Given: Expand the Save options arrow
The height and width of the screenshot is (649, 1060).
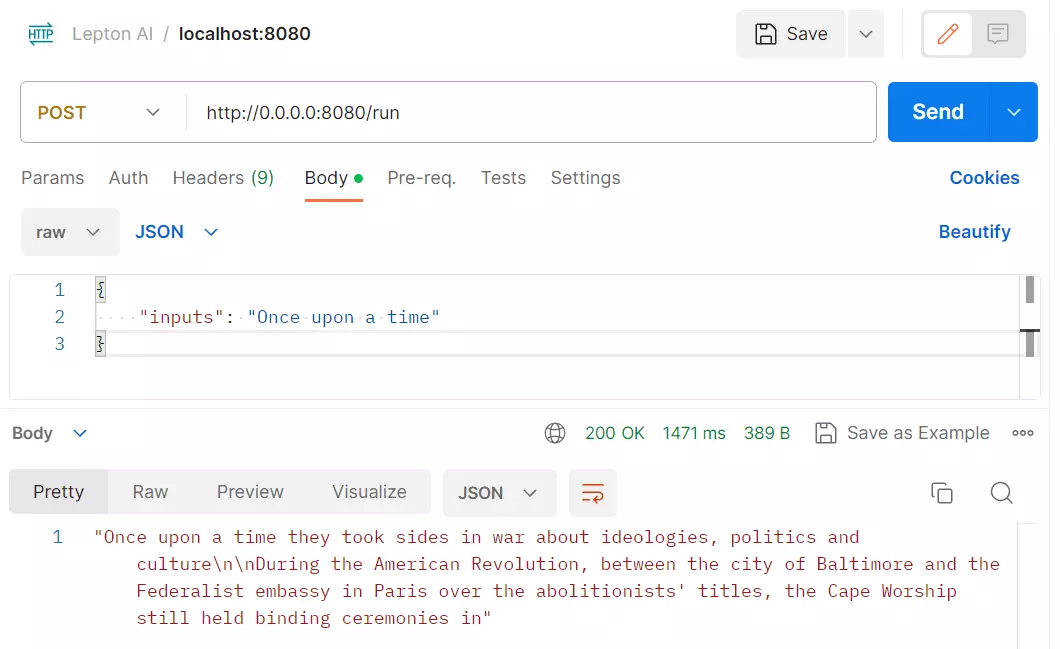Looking at the screenshot, I should point(866,34).
